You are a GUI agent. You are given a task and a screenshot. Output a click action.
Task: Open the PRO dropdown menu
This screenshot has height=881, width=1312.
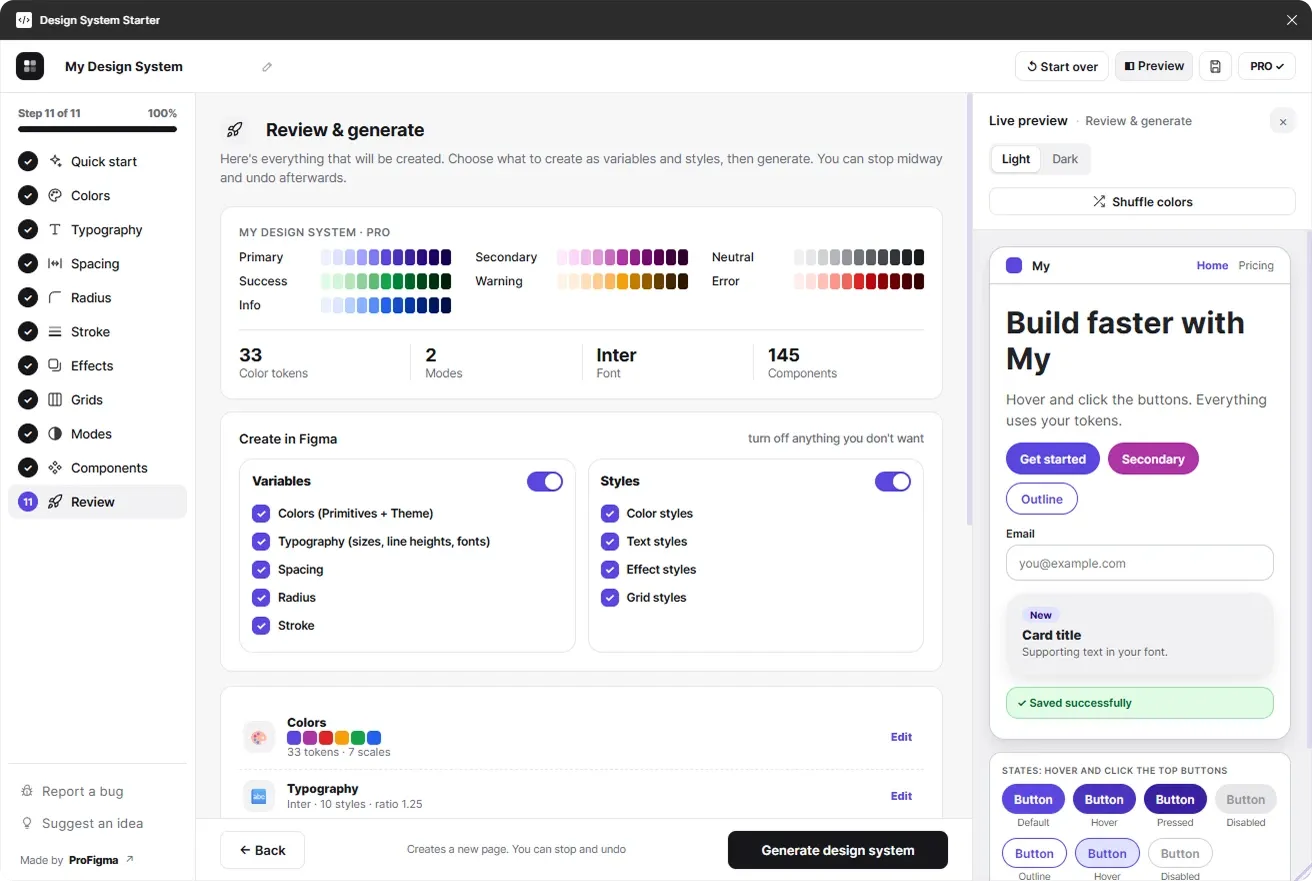click(x=1267, y=66)
